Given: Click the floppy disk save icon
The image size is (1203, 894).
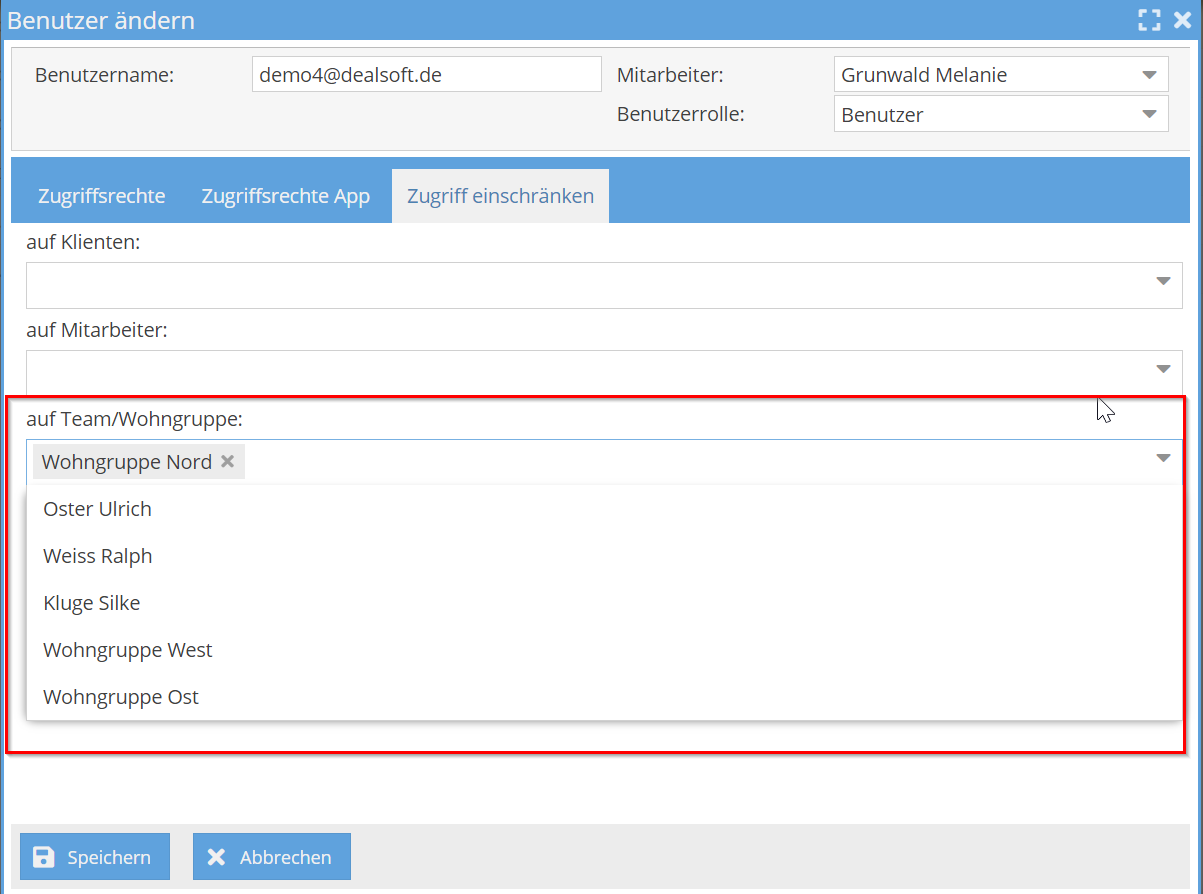Looking at the screenshot, I should (44, 857).
